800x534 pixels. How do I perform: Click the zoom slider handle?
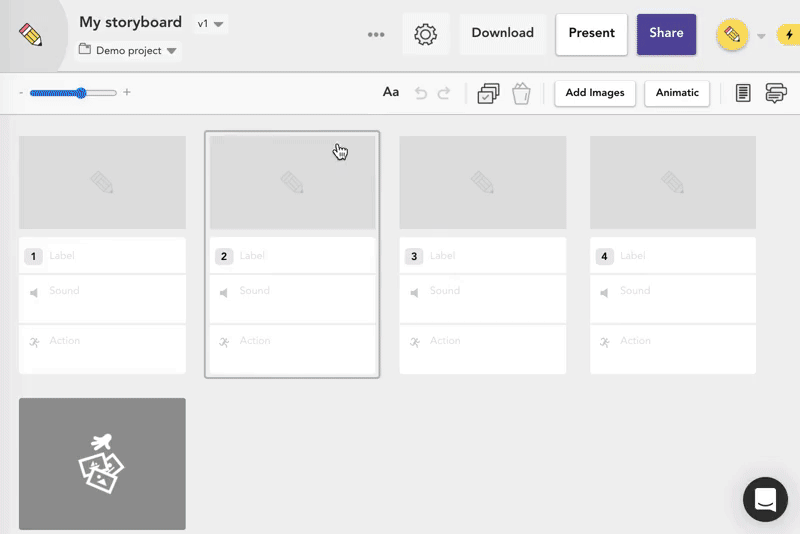pyautogui.click(x=81, y=93)
